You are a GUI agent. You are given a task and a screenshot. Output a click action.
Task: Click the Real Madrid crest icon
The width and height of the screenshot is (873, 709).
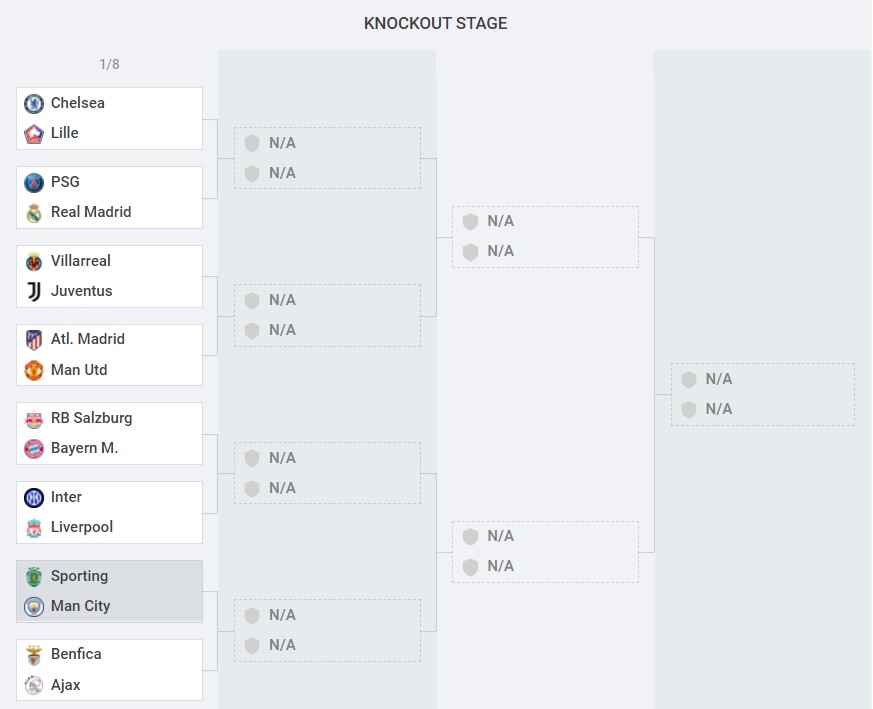tap(34, 212)
